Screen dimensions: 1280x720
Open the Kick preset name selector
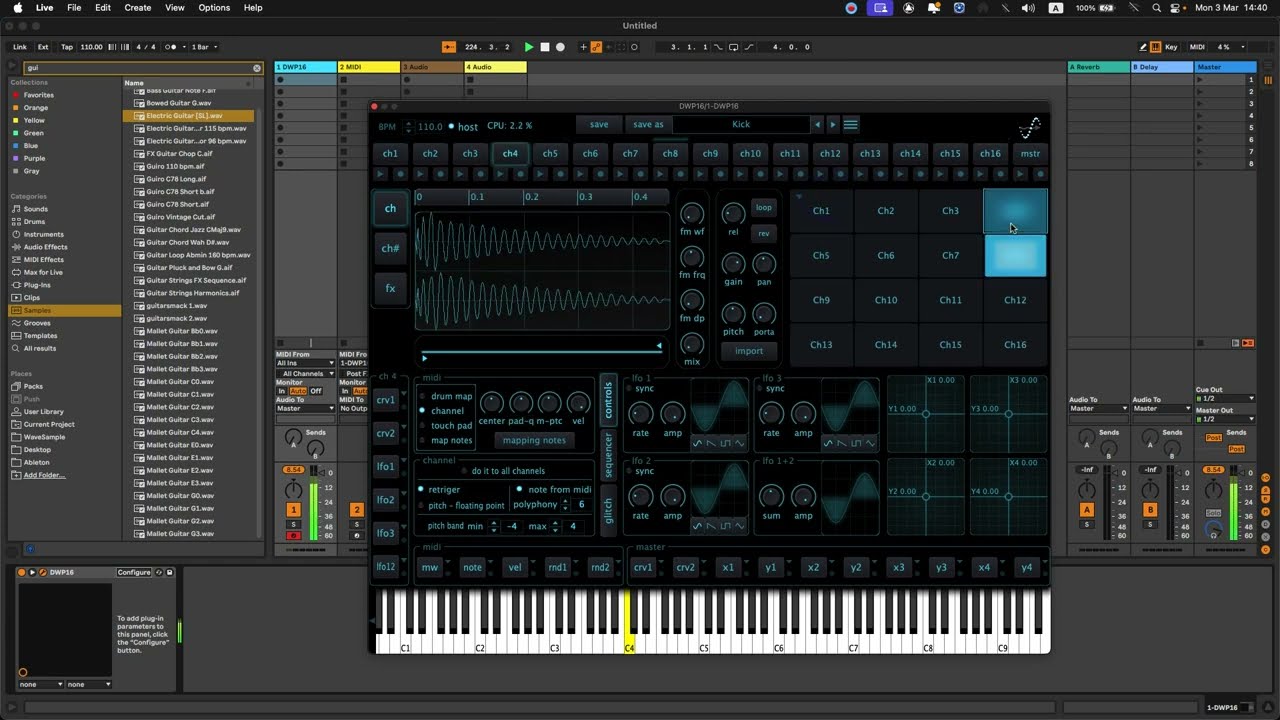(x=741, y=125)
